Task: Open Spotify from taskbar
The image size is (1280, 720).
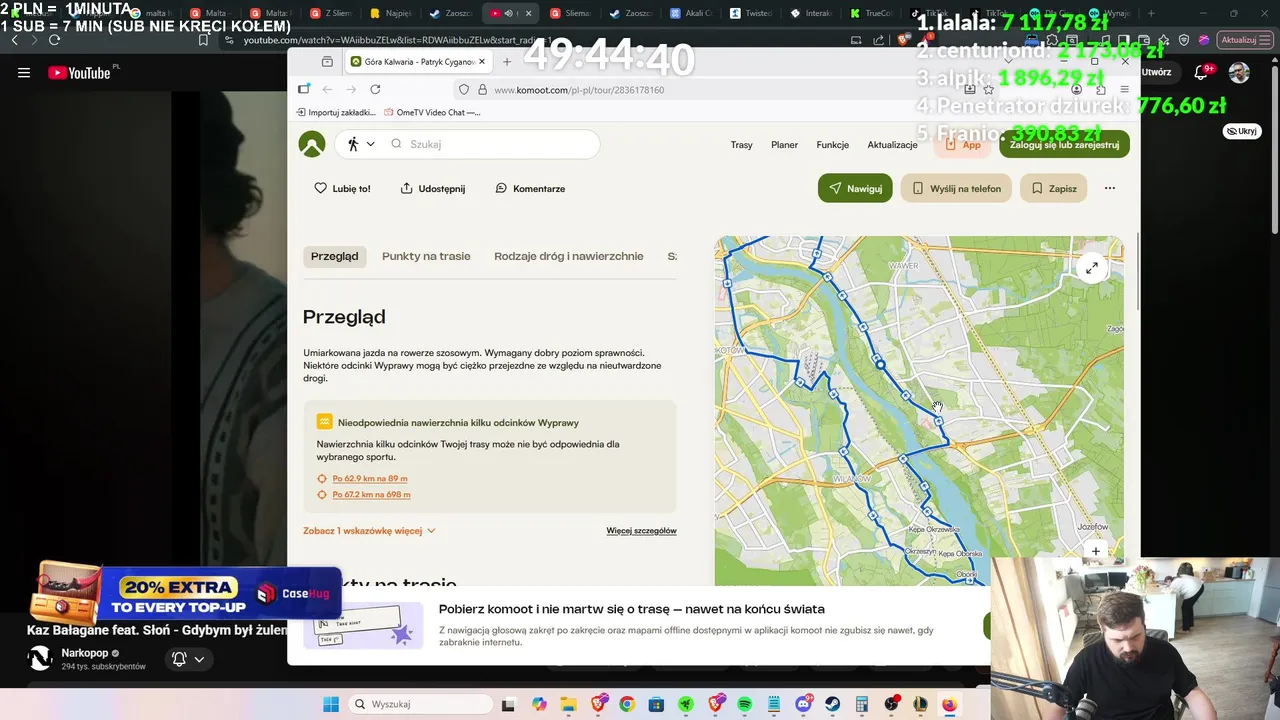Action: click(744, 704)
